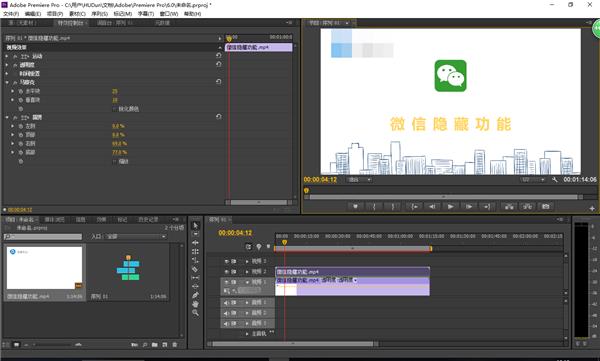Click the Find search icon in project panel
Image resolution: width=600 pixels, height=361 pixels.
(x=145, y=345)
